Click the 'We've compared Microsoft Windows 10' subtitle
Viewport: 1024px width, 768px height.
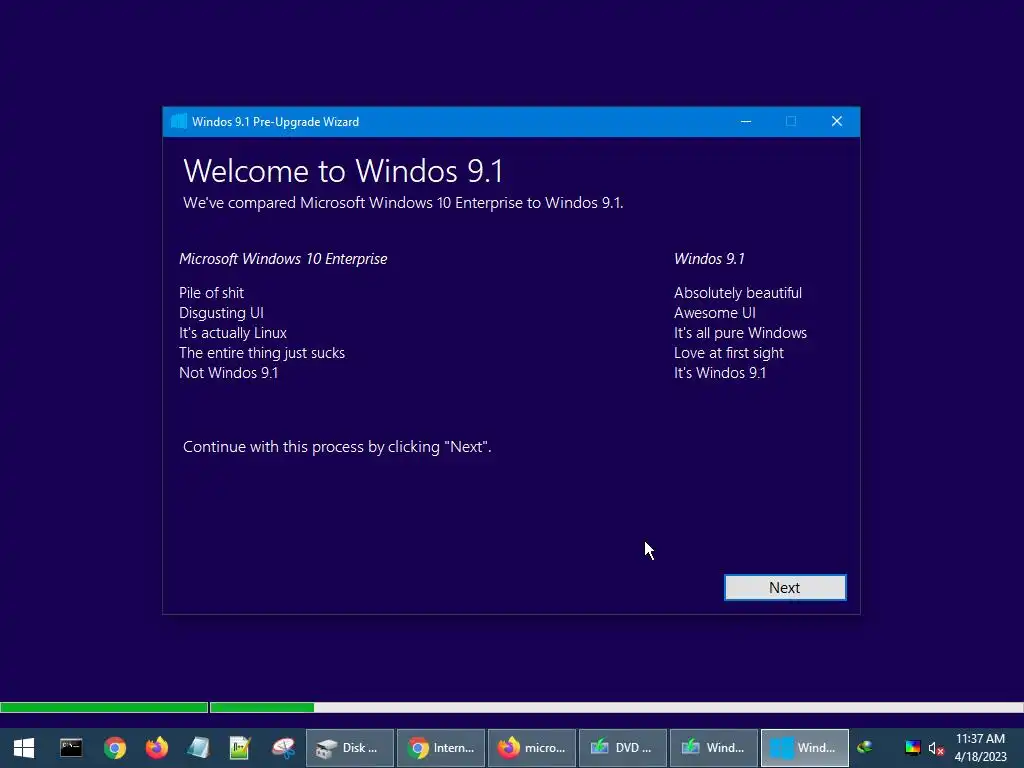pyautogui.click(x=403, y=203)
